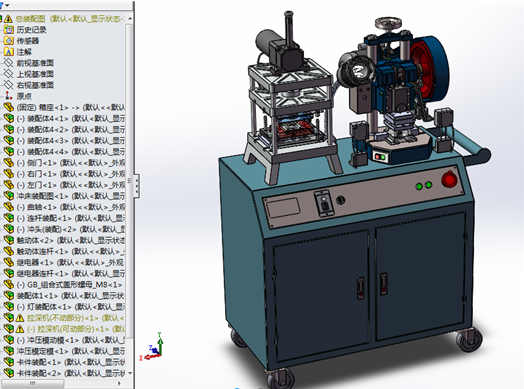
Task: Click the 注解 annotations folder icon
Action: 9,52
